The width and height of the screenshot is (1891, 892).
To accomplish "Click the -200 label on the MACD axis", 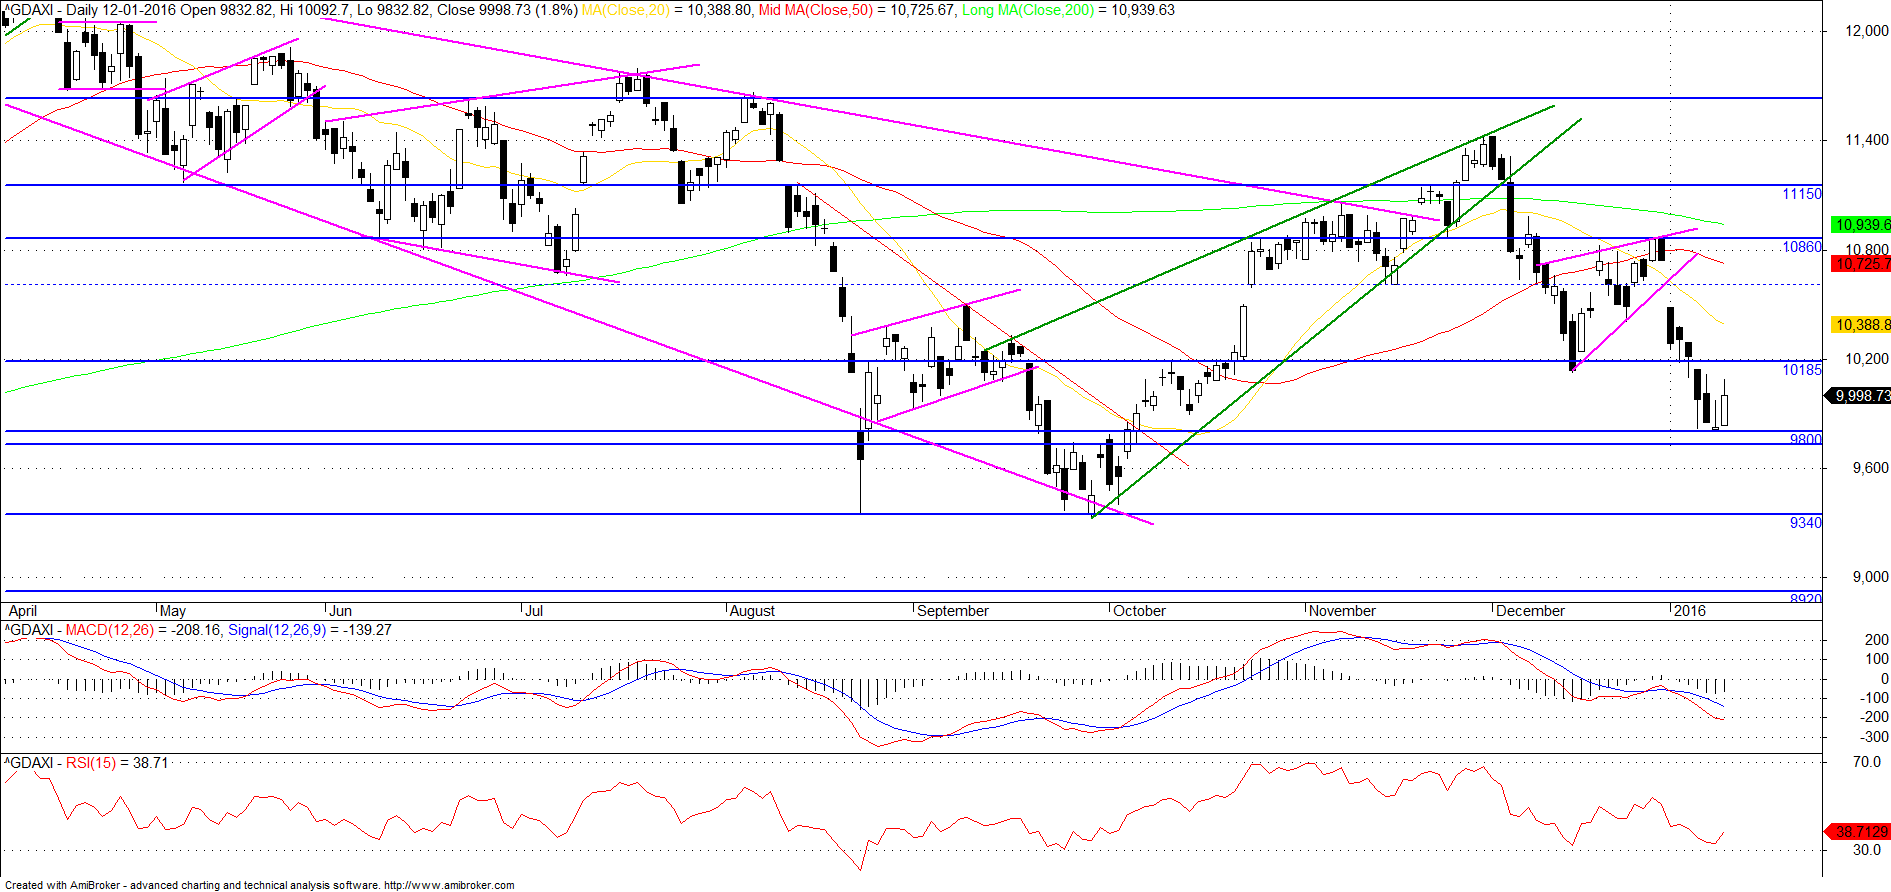I will [x=1874, y=717].
